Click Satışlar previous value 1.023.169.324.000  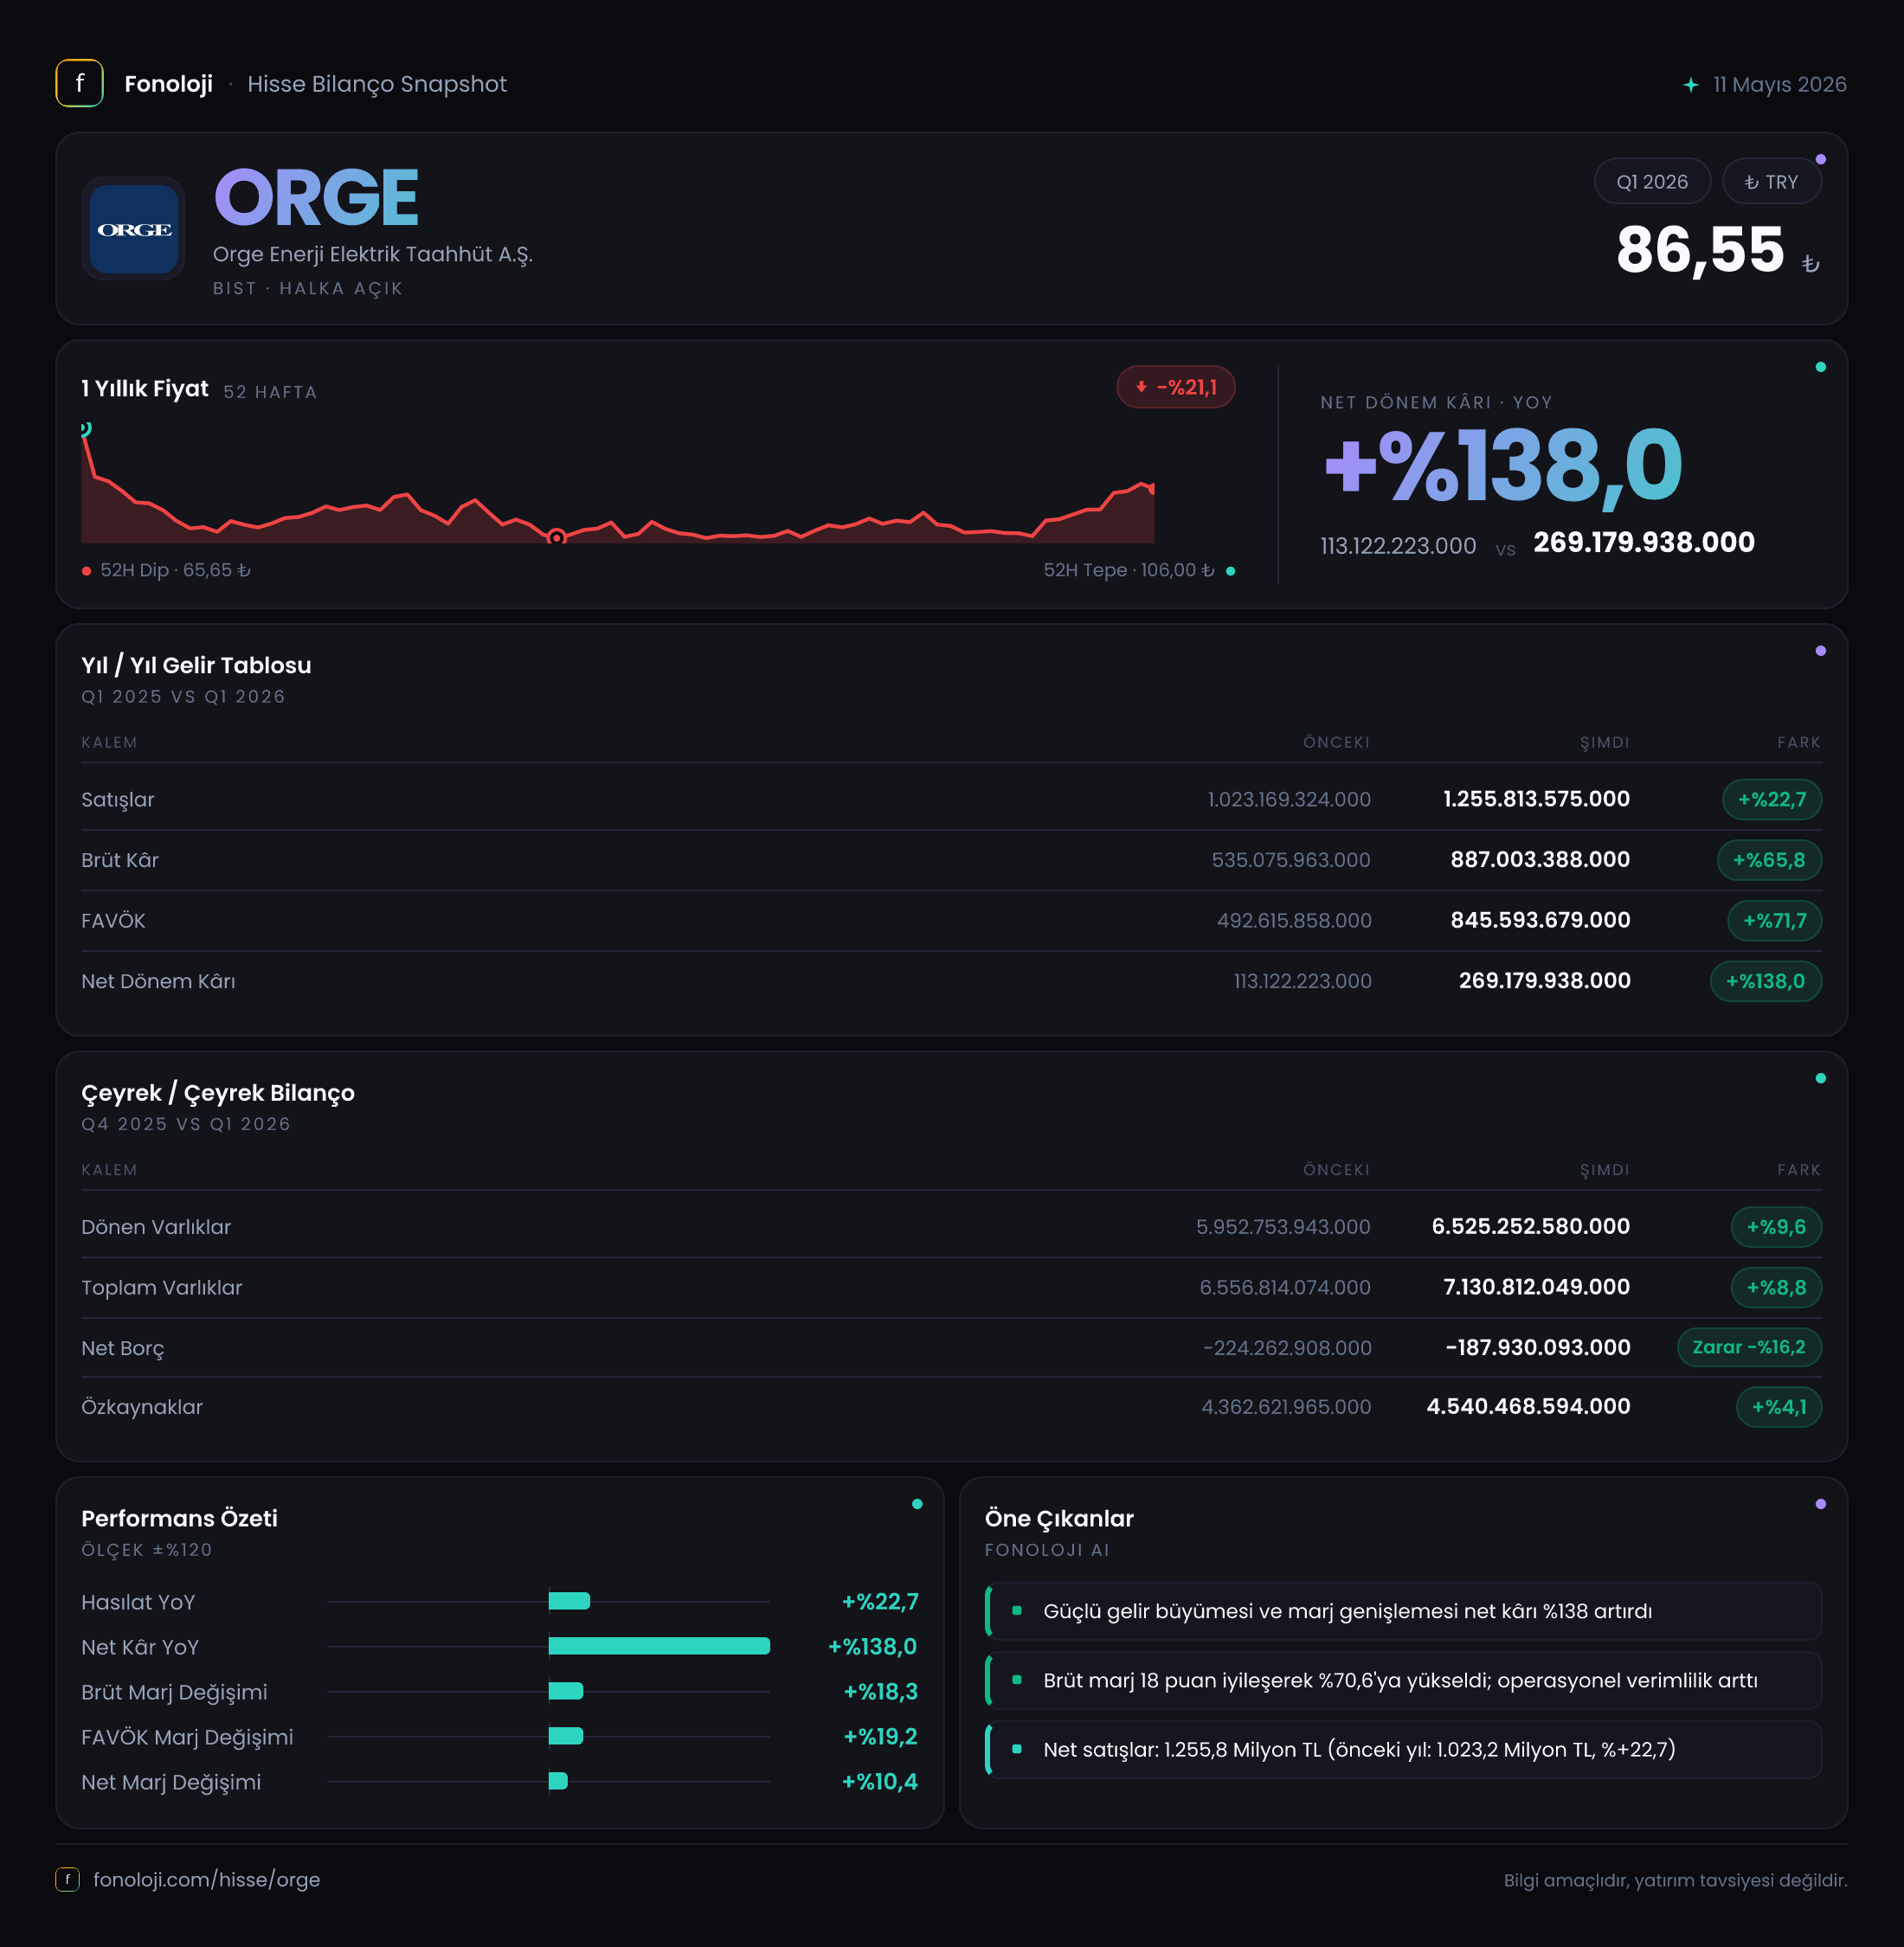(x=1289, y=799)
